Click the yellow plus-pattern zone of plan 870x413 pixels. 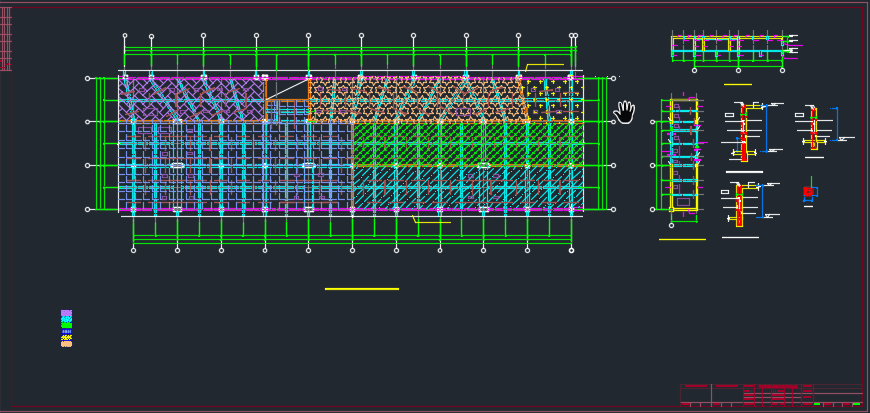[x=555, y=100]
